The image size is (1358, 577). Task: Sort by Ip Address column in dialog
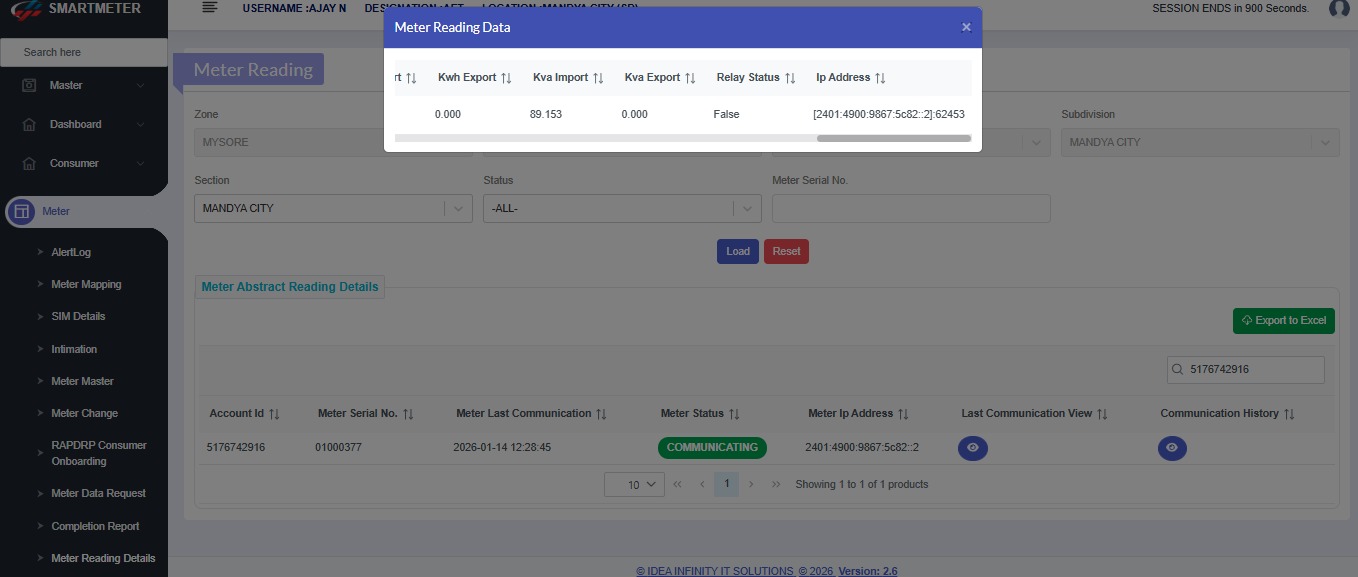pos(880,78)
